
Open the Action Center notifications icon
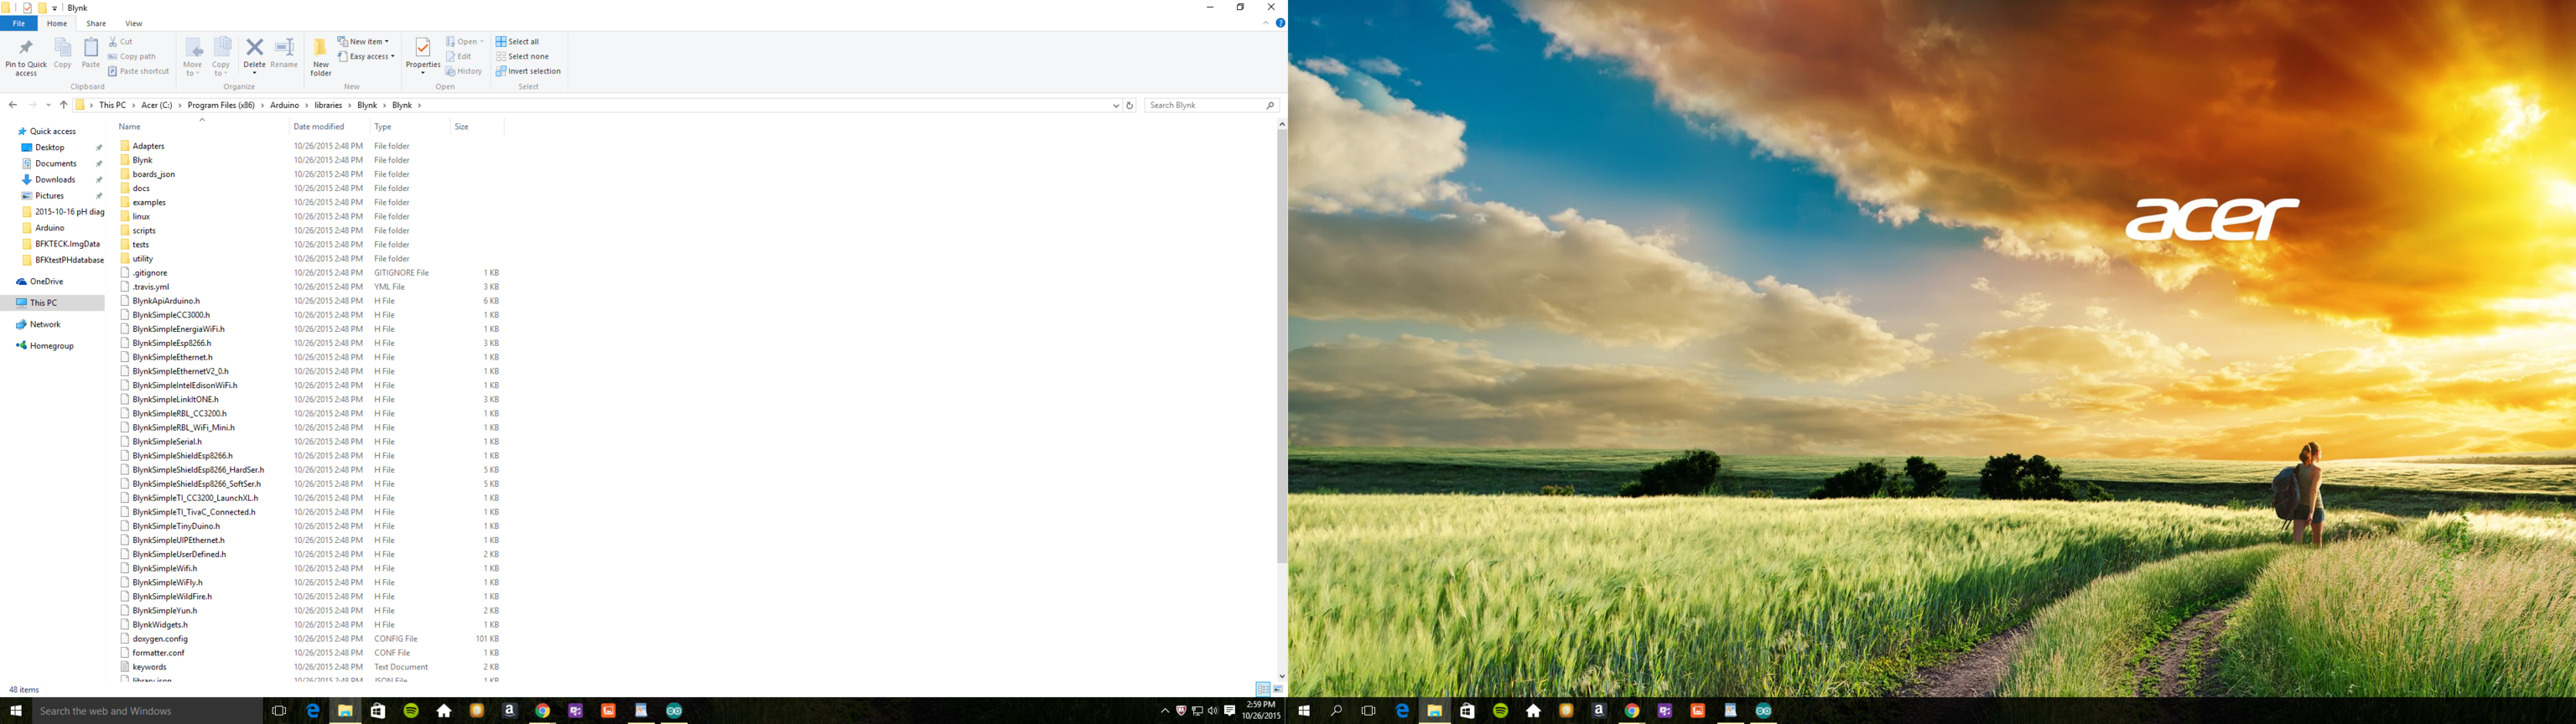pyautogui.click(x=1230, y=711)
